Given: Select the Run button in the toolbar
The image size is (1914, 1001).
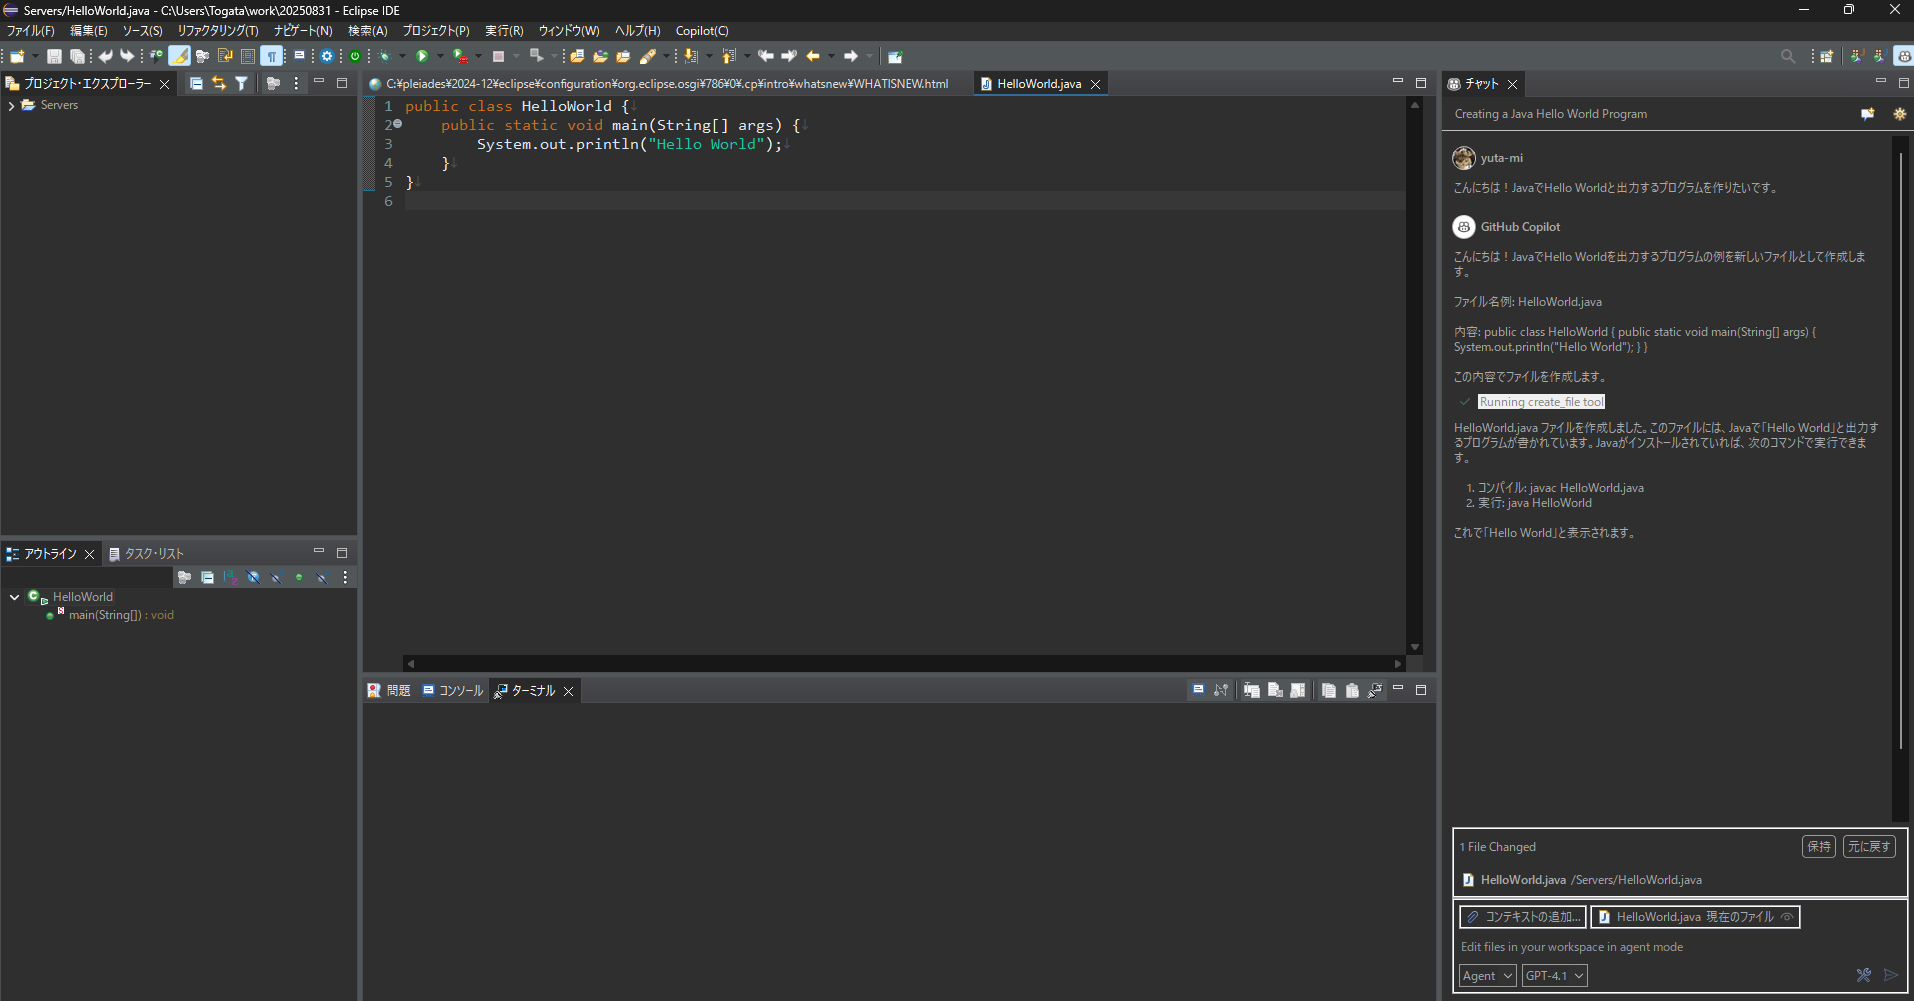Looking at the screenshot, I should point(421,56).
